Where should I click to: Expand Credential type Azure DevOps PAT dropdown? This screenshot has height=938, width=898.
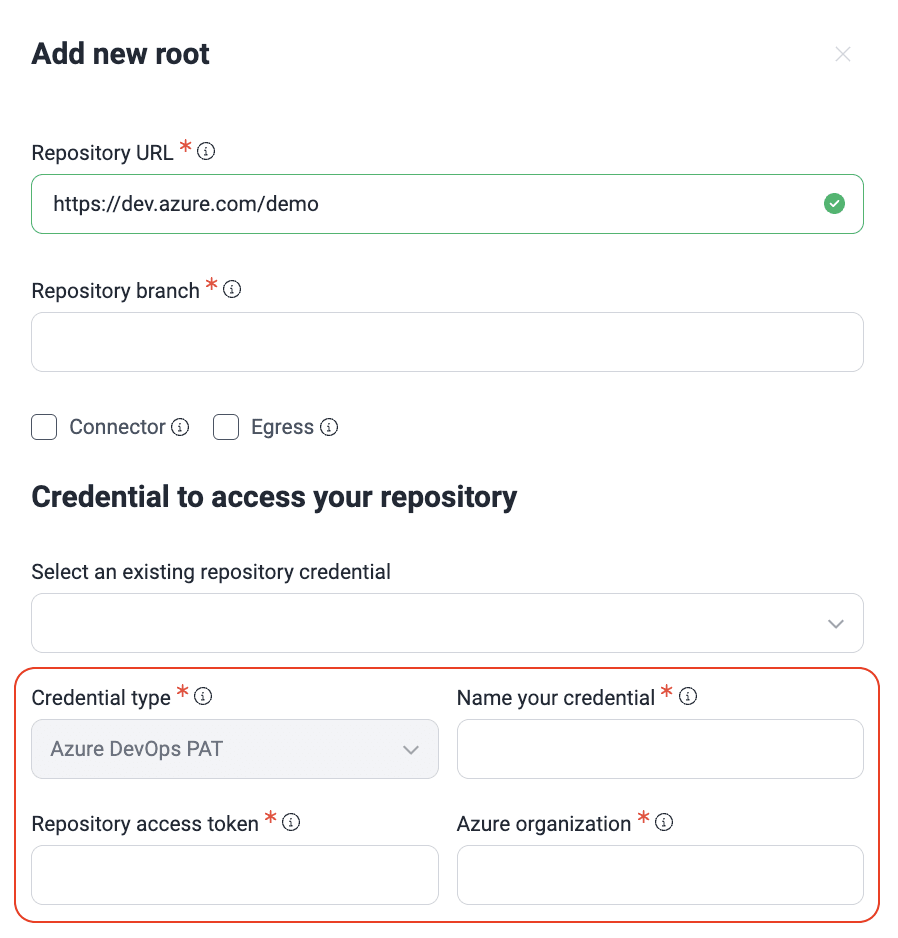tap(235, 749)
